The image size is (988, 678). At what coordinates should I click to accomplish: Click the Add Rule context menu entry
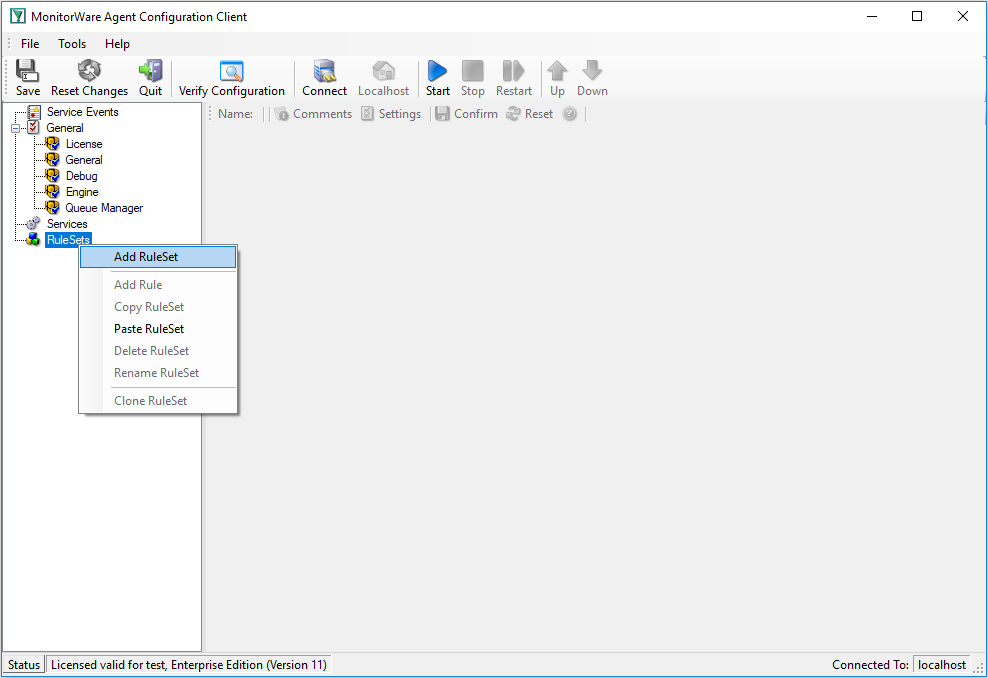pos(158,285)
